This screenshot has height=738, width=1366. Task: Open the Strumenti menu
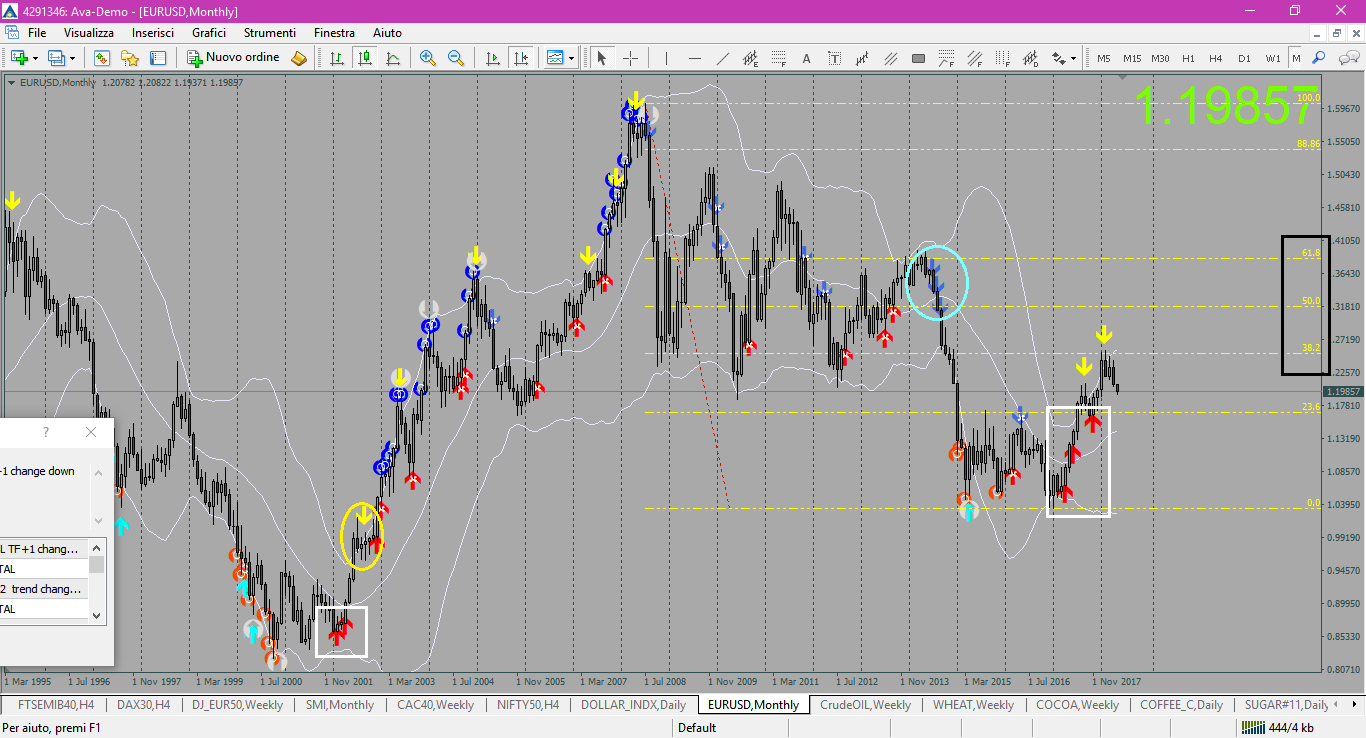coord(269,33)
